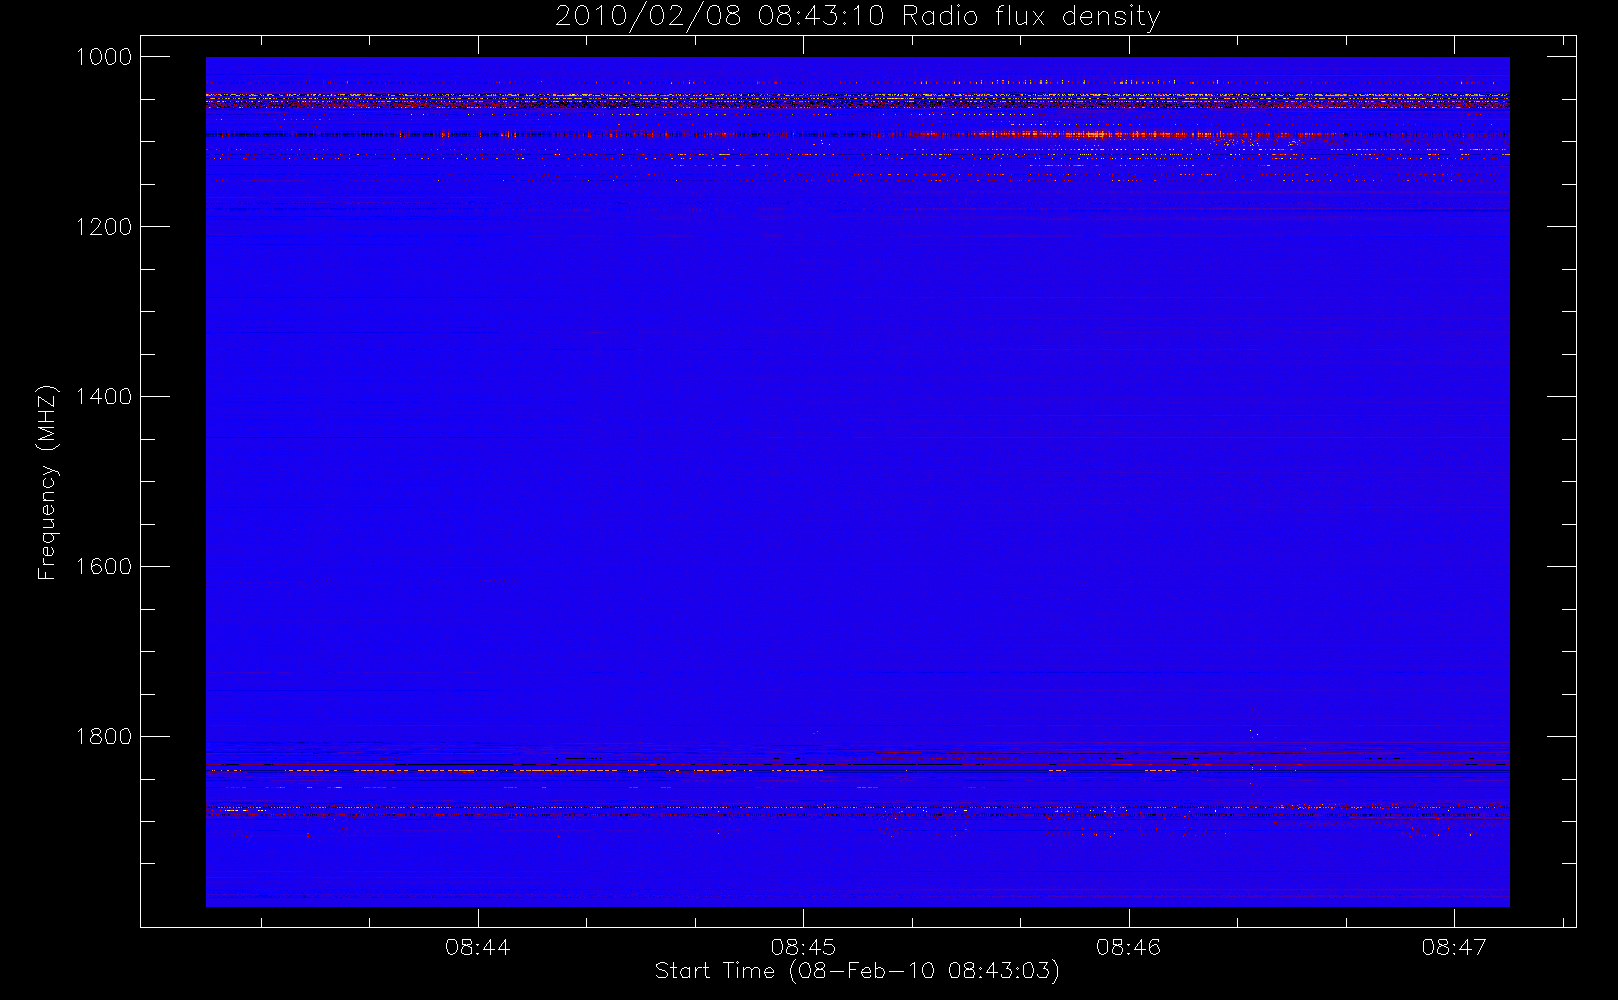Image resolution: width=1618 pixels, height=1000 pixels.
Task: Click the 1400 frequency tick label
Action: [x=104, y=397]
